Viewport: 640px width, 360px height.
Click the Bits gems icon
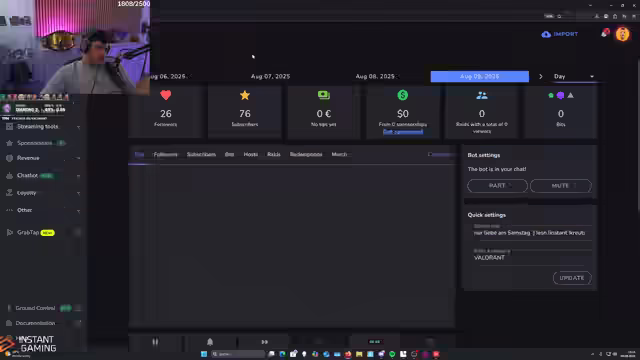[561, 95]
